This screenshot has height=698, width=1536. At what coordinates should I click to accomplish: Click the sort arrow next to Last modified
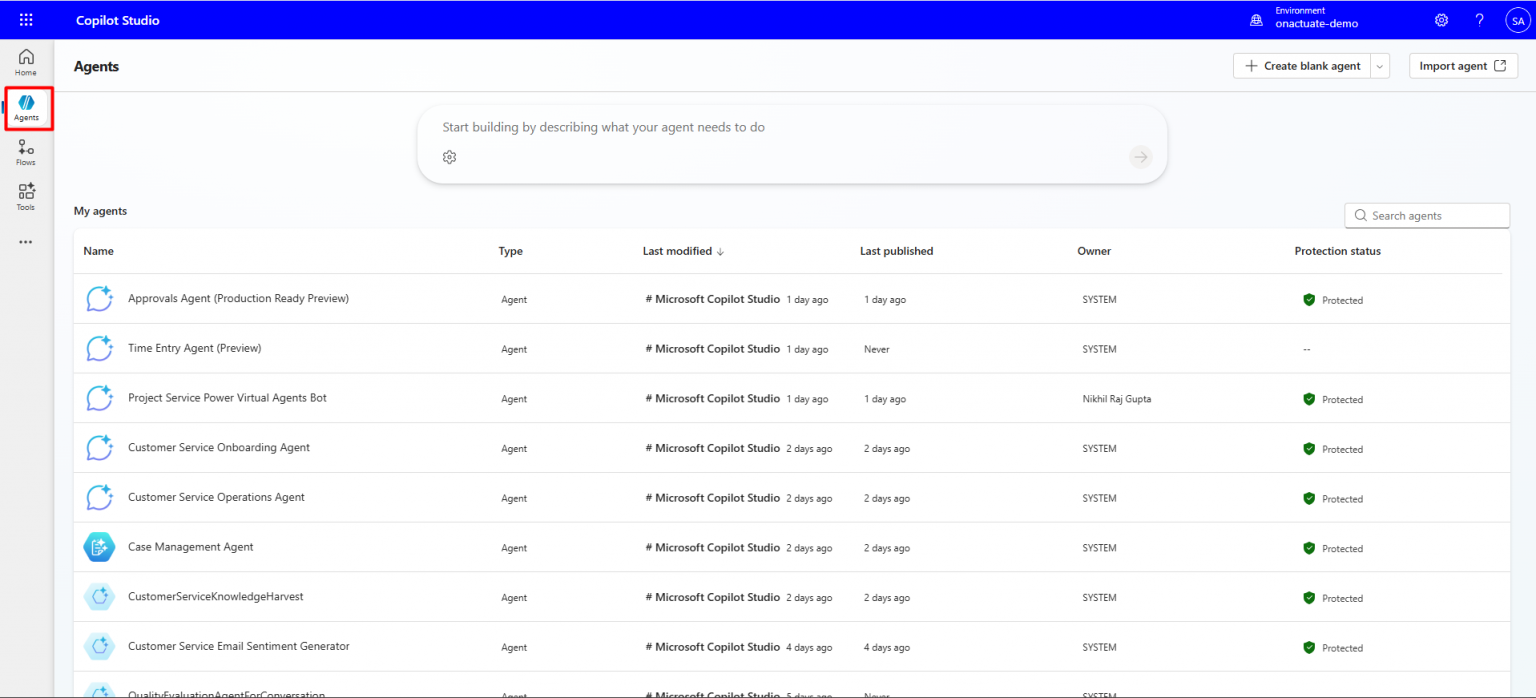coord(720,252)
